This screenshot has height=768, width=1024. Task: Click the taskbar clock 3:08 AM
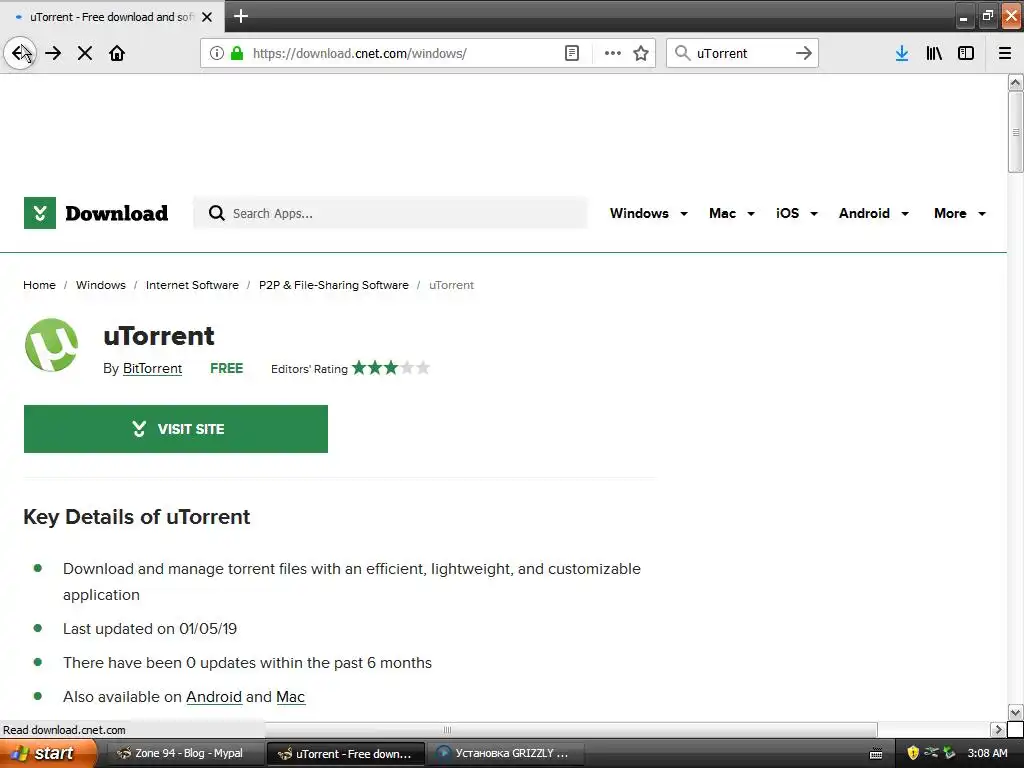click(x=987, y=753)
